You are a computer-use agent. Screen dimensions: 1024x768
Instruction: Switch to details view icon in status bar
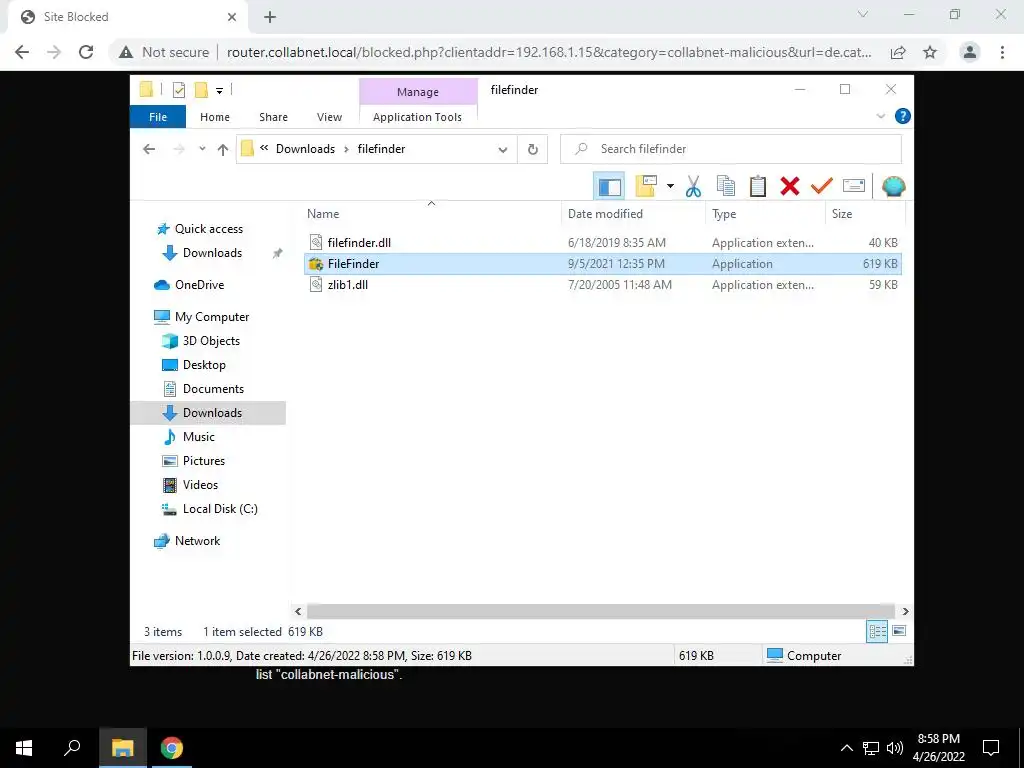click(x=877, y=631)
